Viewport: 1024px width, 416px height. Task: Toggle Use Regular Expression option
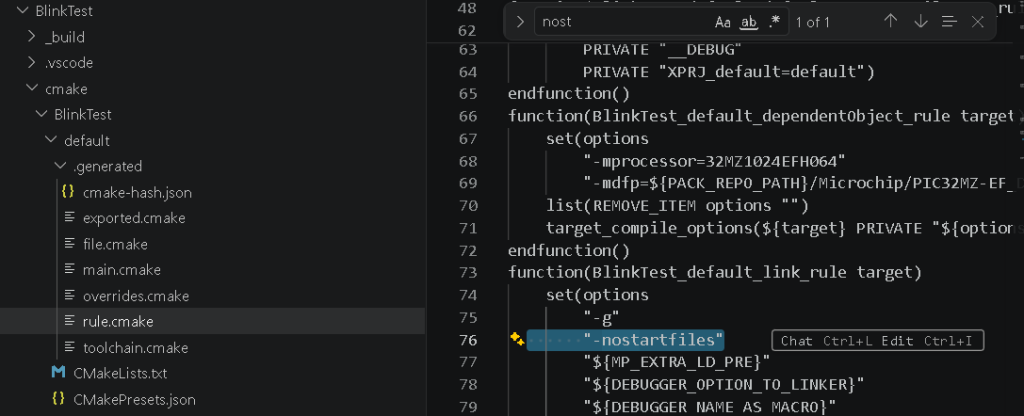pos(775,22)
